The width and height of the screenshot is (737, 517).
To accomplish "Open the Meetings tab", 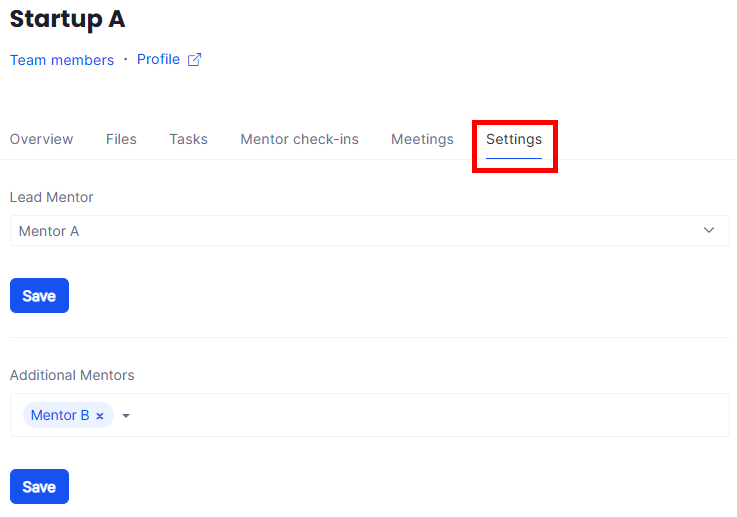I will 422,139.
